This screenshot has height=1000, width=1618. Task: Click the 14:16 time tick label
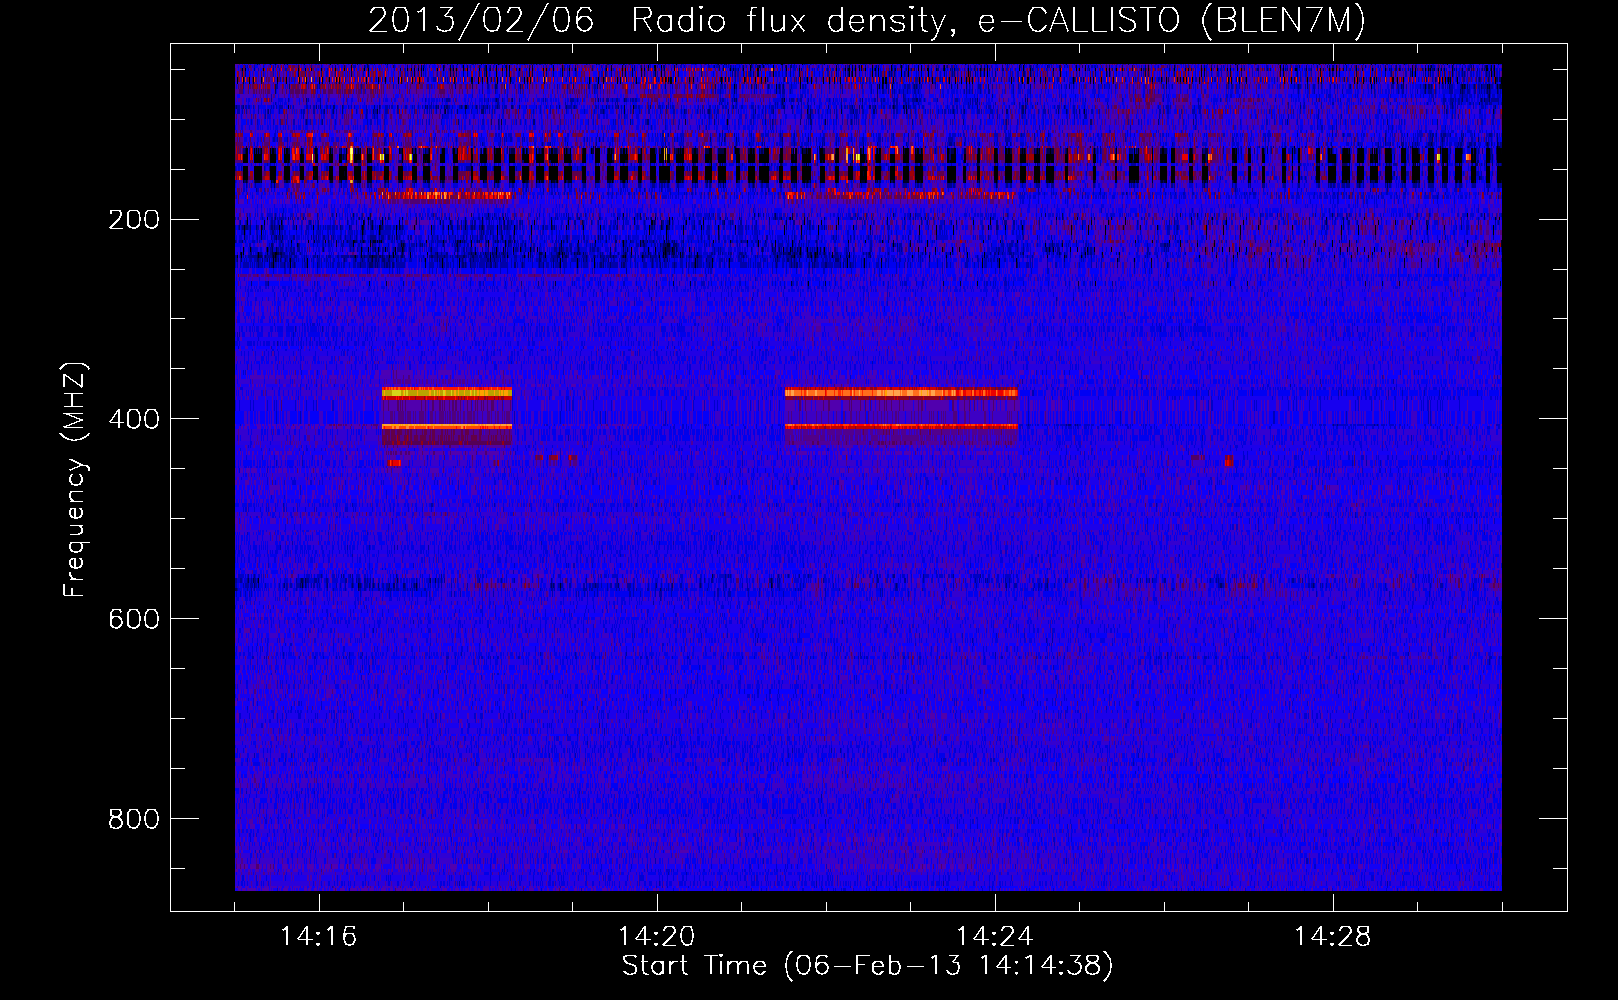pyautogui.click(x=318, y=937)
